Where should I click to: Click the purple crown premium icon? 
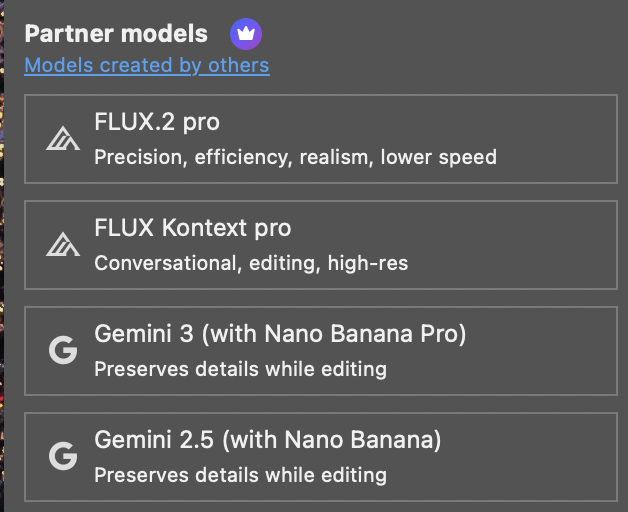(245, 34)
